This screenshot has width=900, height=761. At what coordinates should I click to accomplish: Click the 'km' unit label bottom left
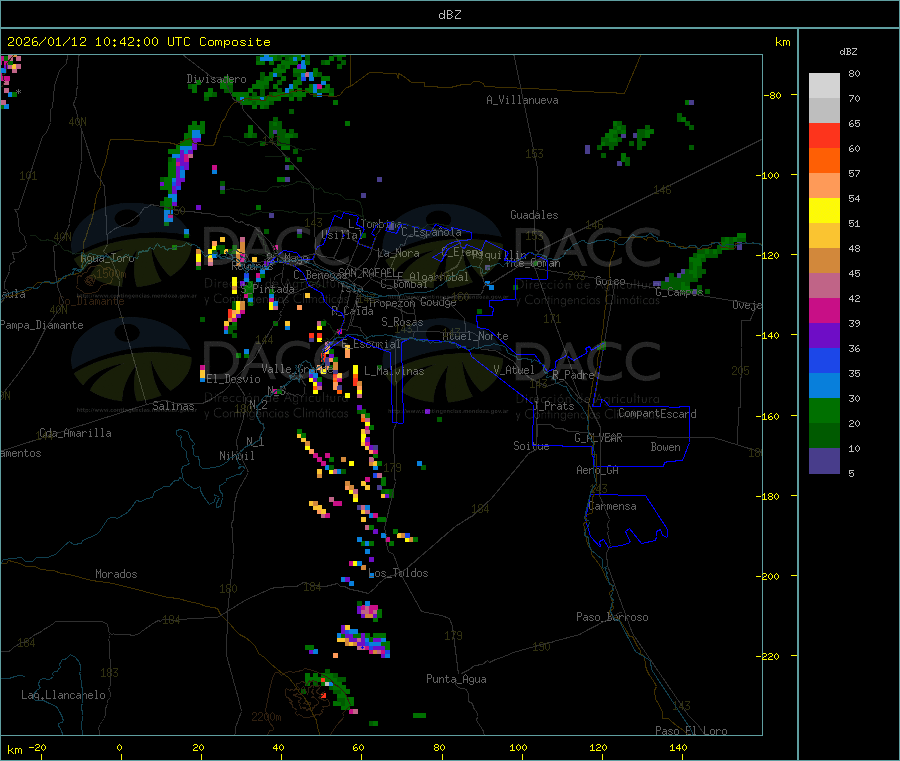[x=14, y=750]
